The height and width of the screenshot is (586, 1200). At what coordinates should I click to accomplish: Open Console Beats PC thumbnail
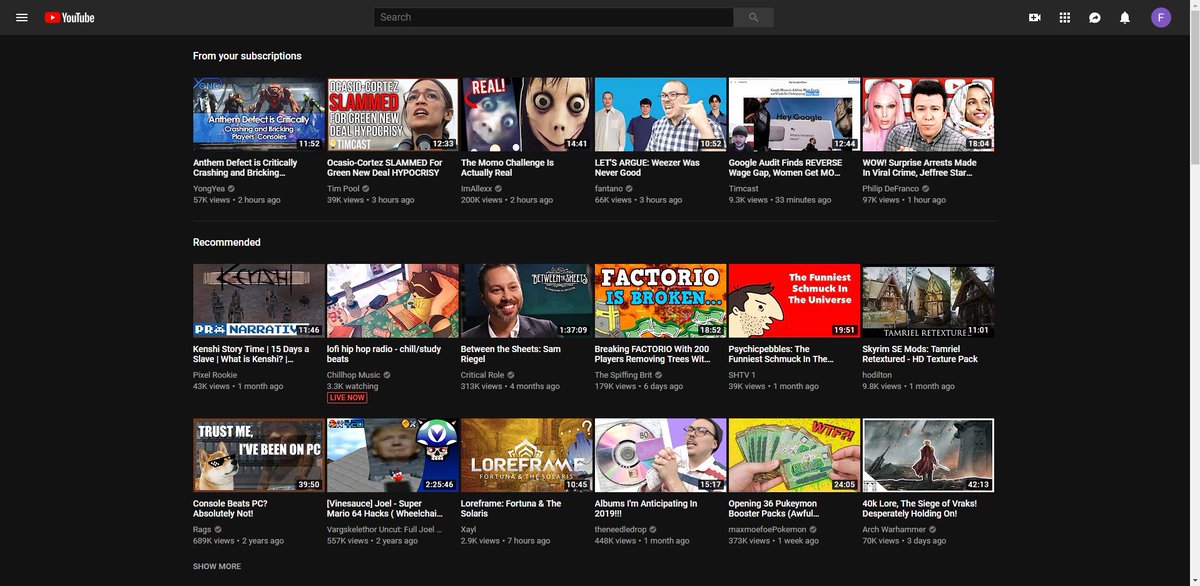pyautogui.click(x=258, y=455)
